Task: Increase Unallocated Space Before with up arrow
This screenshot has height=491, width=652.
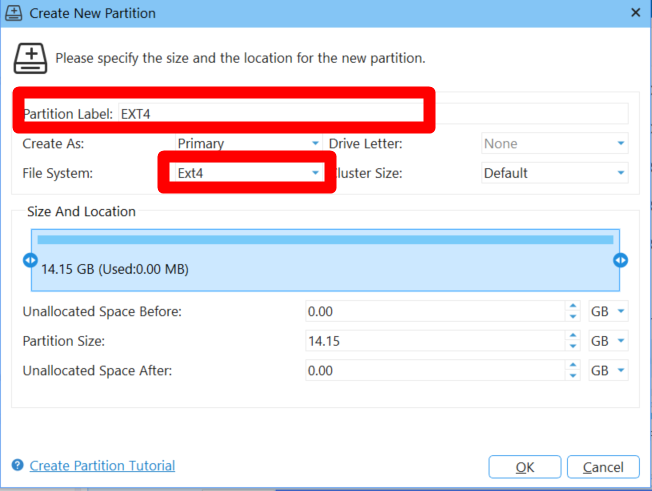Action: [573, 306]
